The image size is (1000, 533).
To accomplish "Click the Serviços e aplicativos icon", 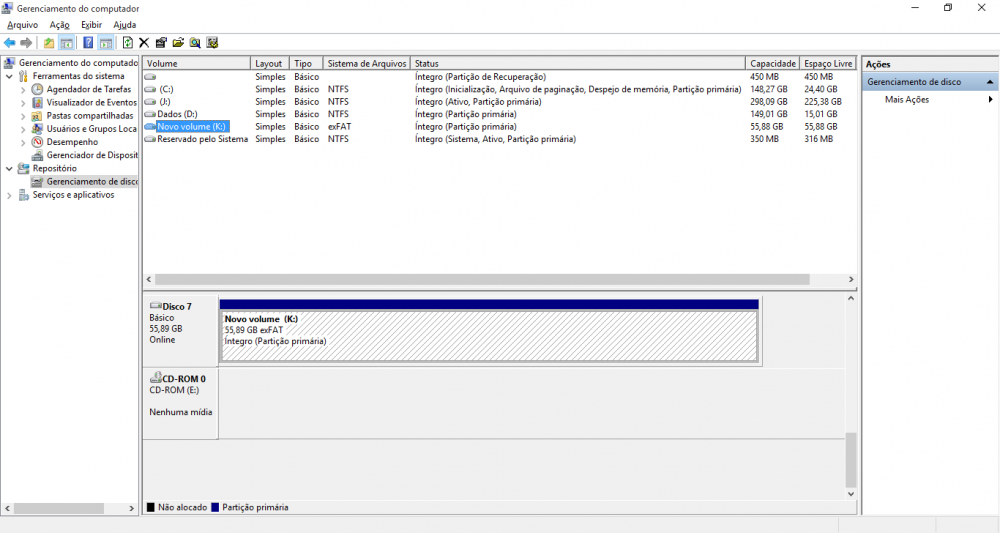I will click(24, 195).
